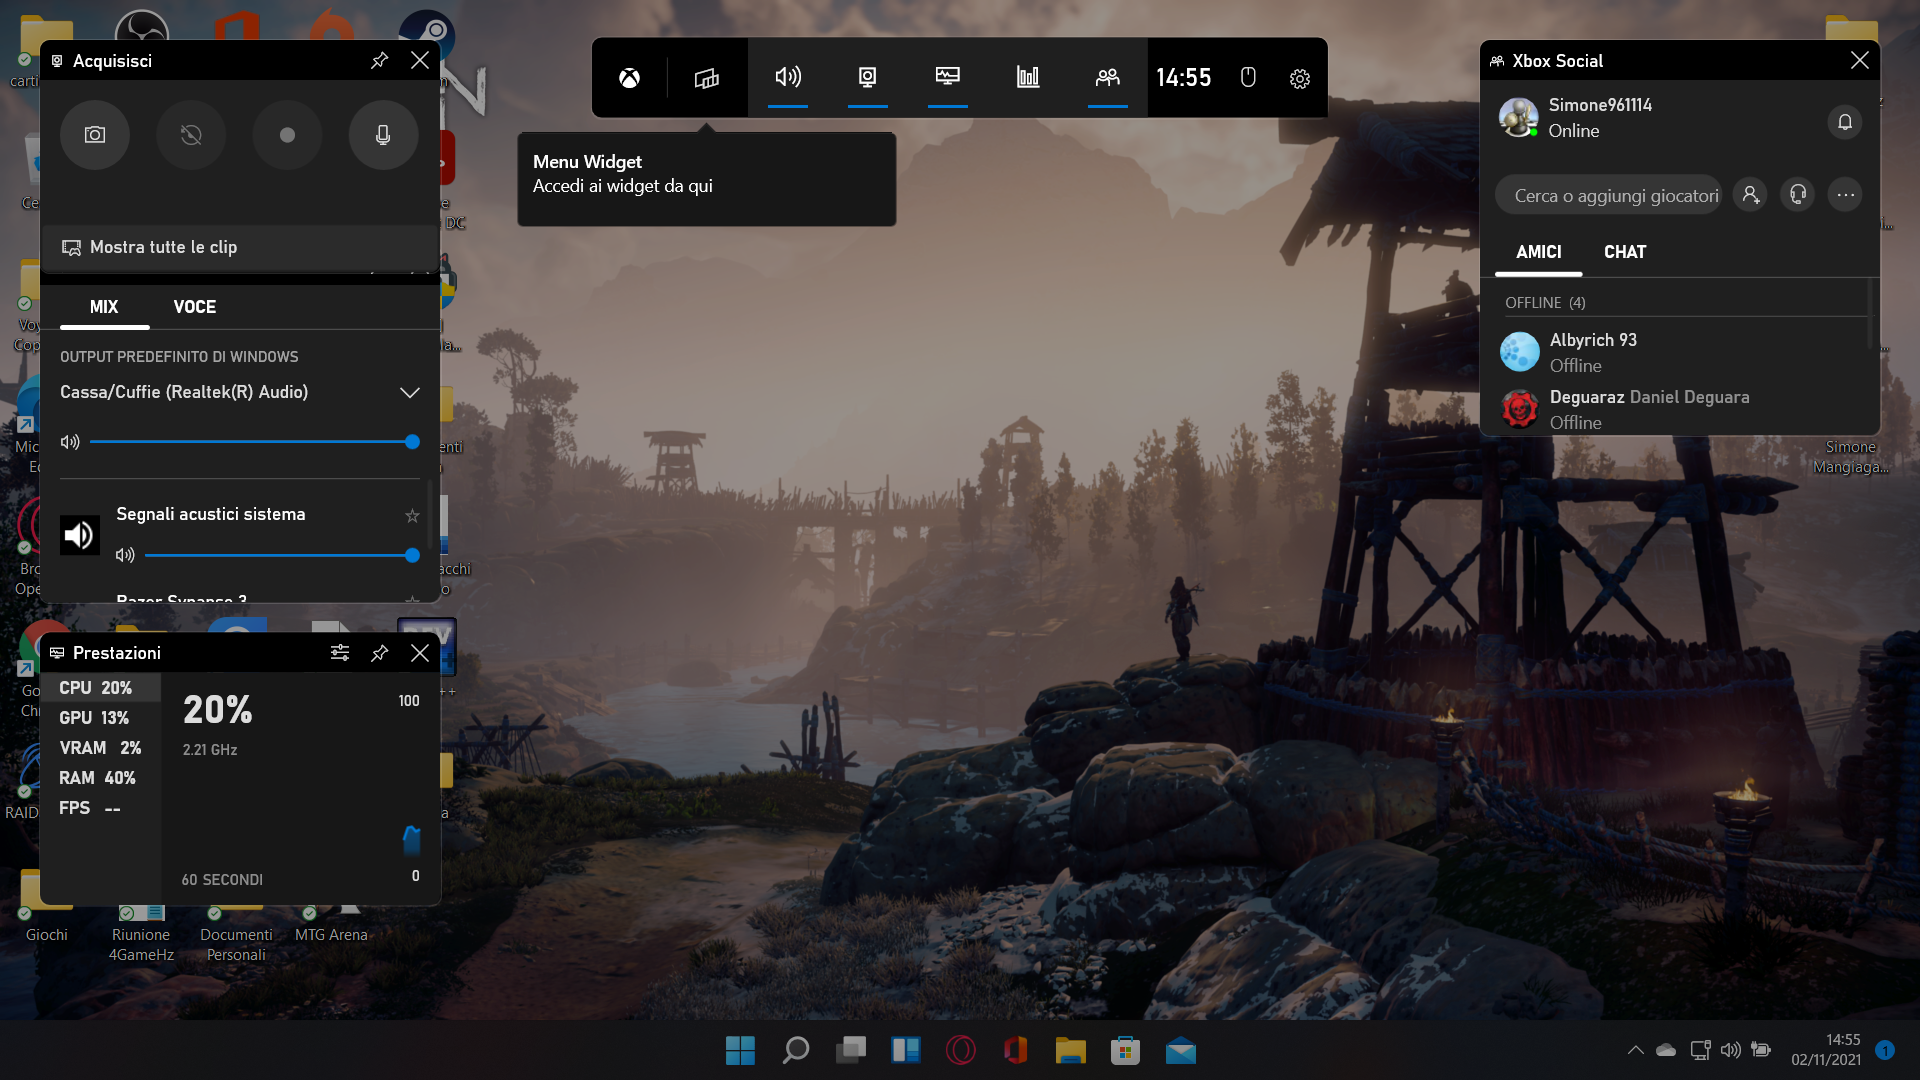Viewport: 1920px width, 1080px height.
Task: Open Game Bar settings gear
Action: [x=1299, y=78]
